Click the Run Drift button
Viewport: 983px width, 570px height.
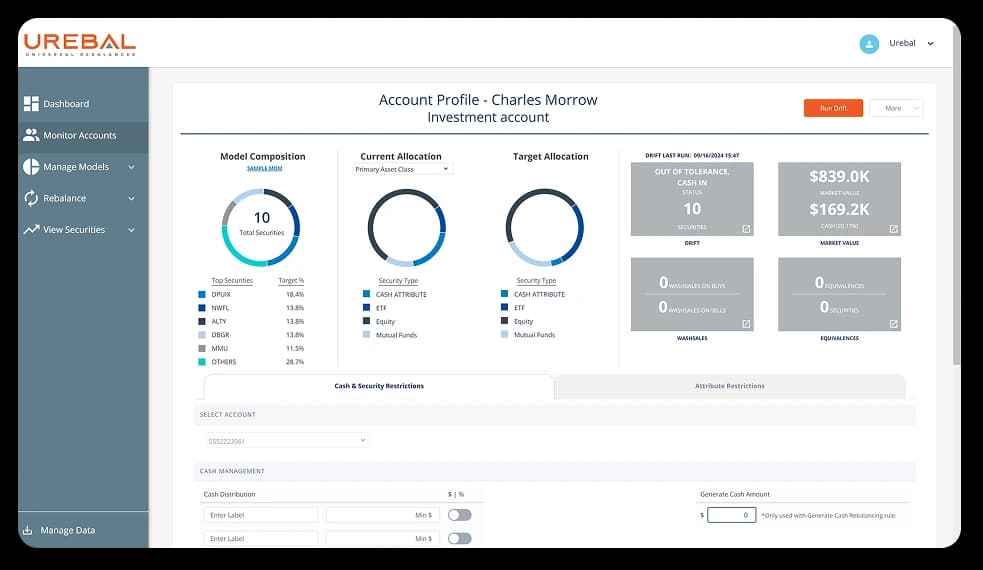tap(833, 108)
